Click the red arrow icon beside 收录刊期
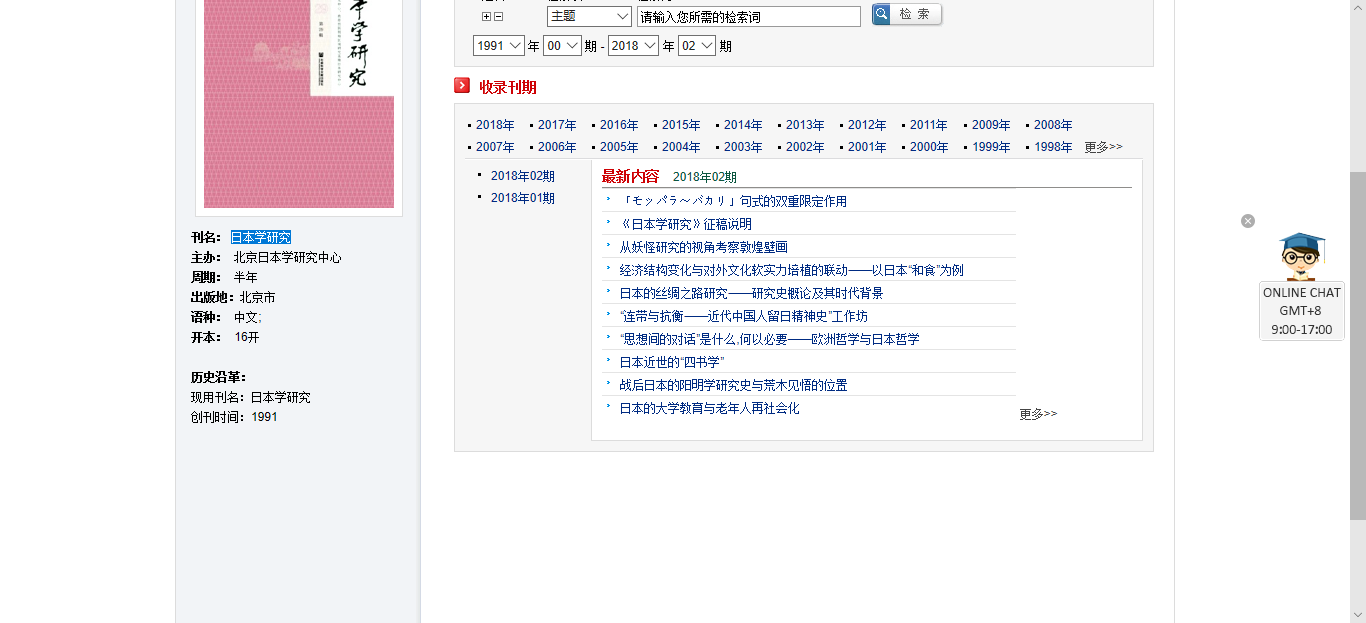1366x623 pixels. coord(462,86)
